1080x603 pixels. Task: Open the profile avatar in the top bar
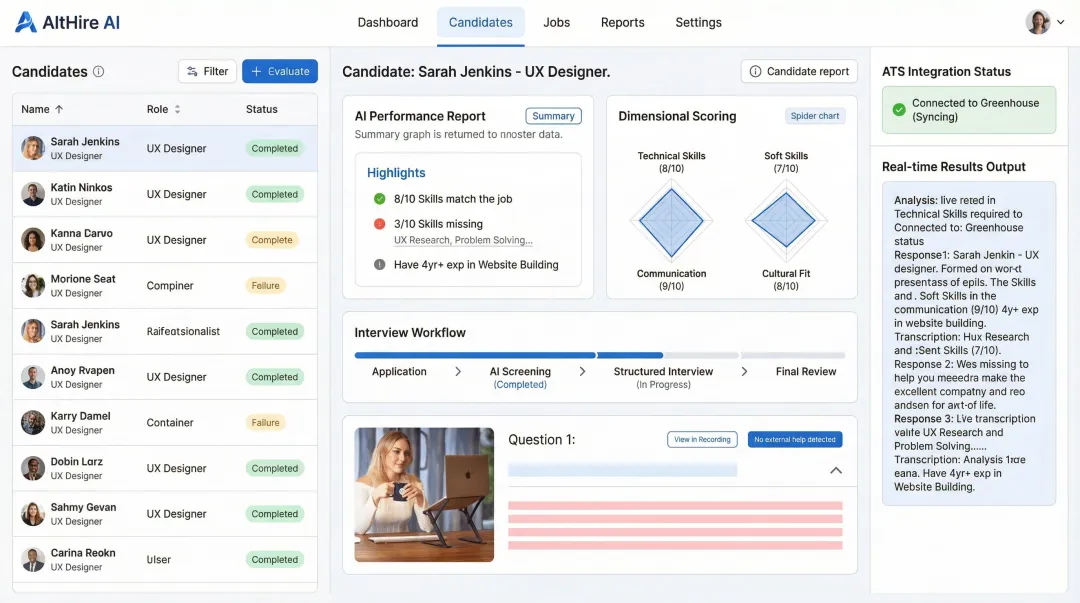coord(1037,21)
